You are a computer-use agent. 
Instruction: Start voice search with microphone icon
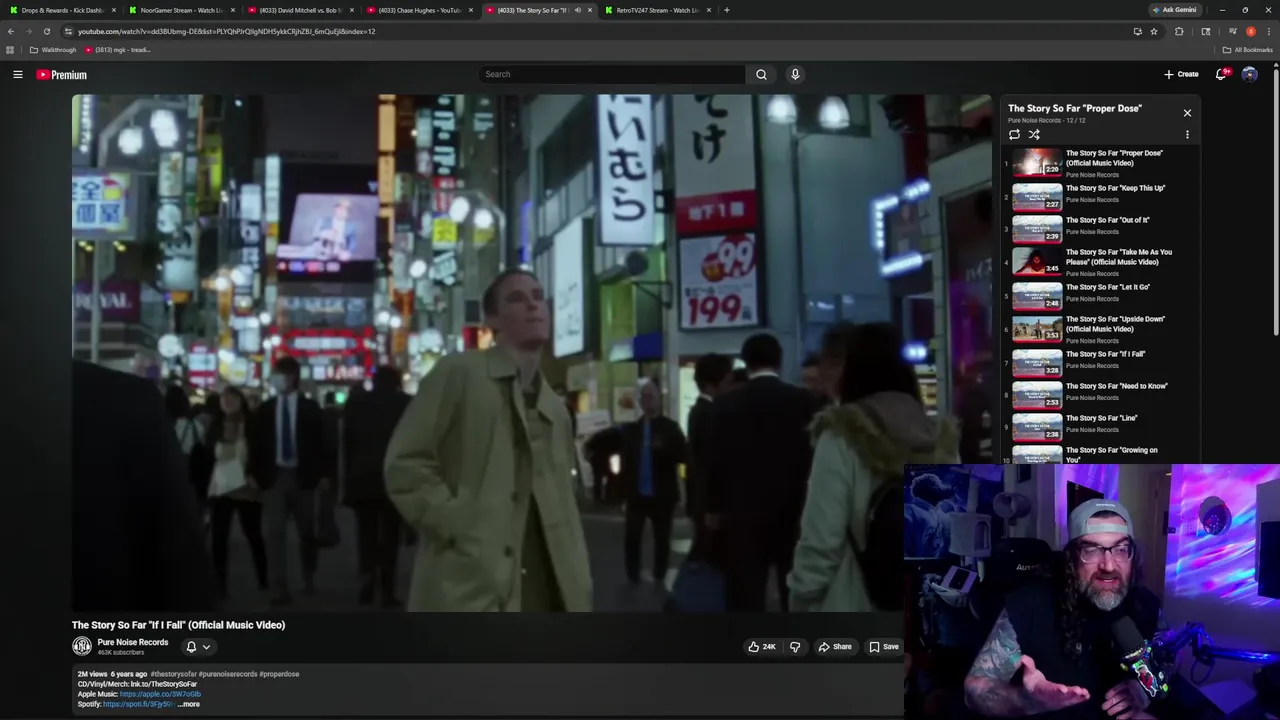[795, 74]
